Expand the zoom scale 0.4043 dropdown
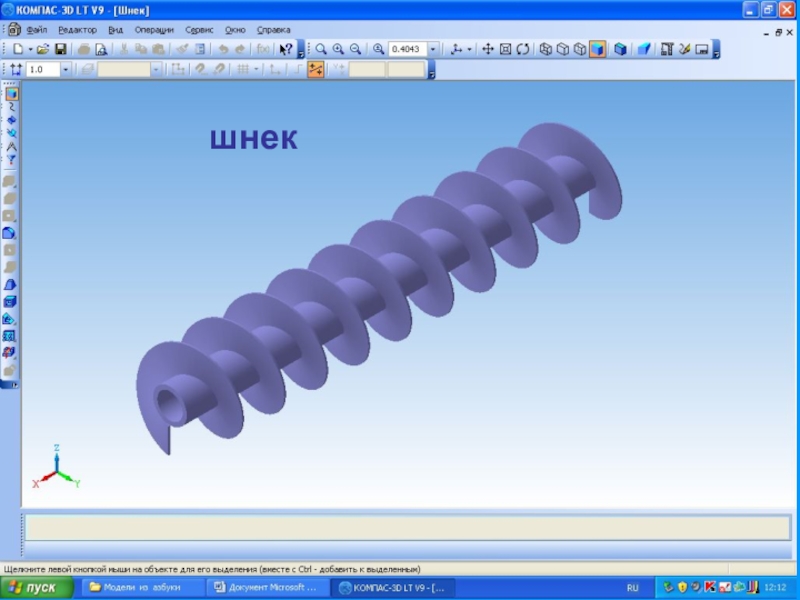The image size is (800, 600). click(x=433, y=49)
